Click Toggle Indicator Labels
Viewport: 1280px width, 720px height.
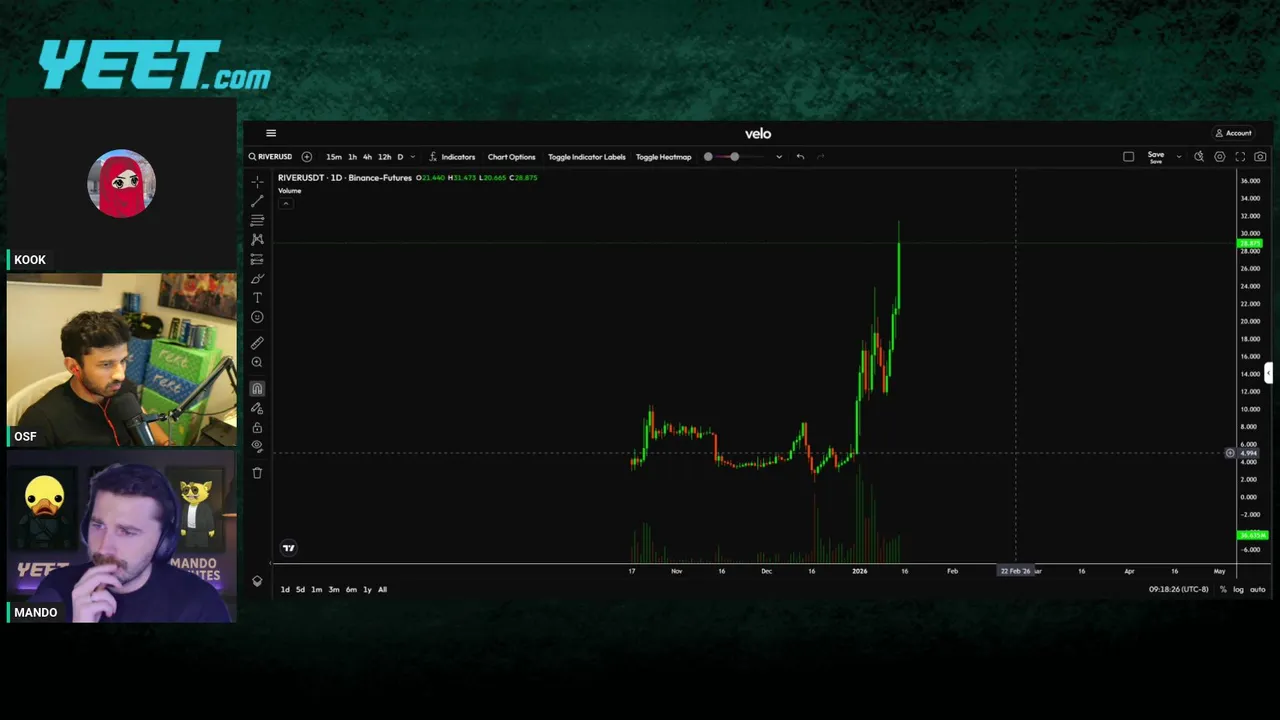587,157
